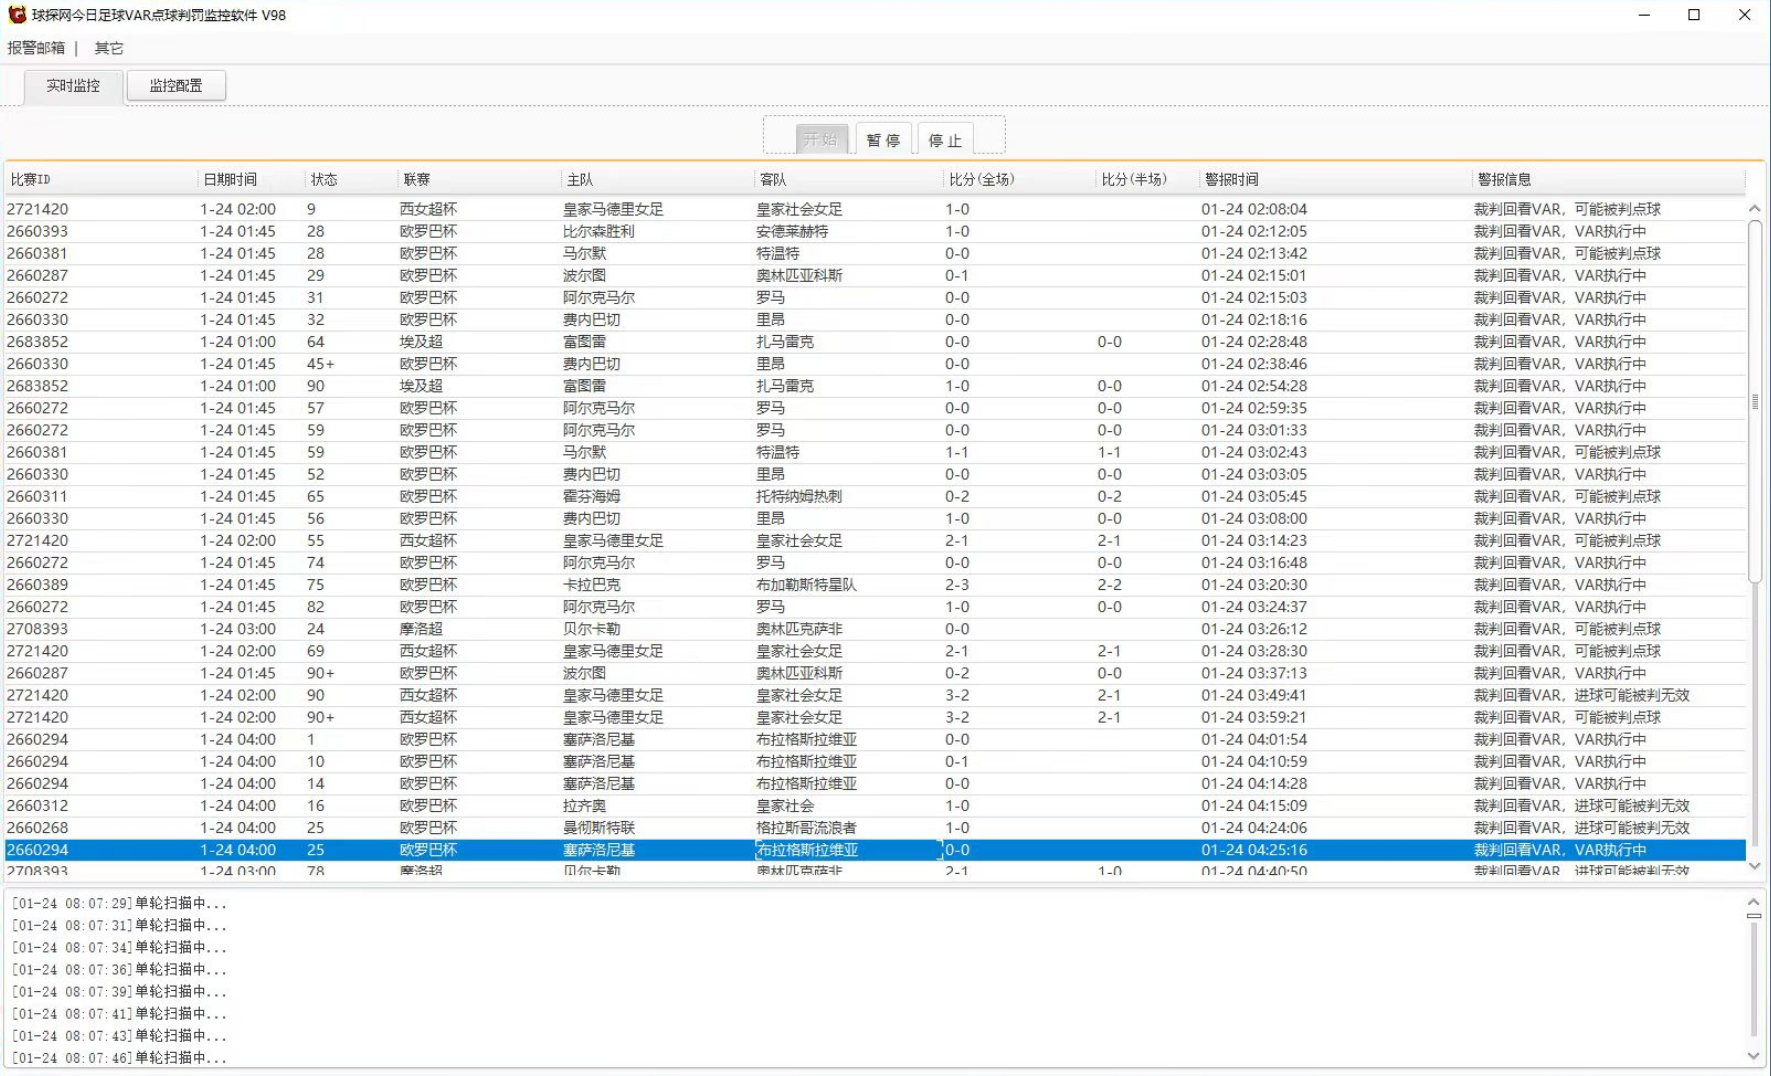
Task: Sort by 状态 column header
Action: click(351, 180)
